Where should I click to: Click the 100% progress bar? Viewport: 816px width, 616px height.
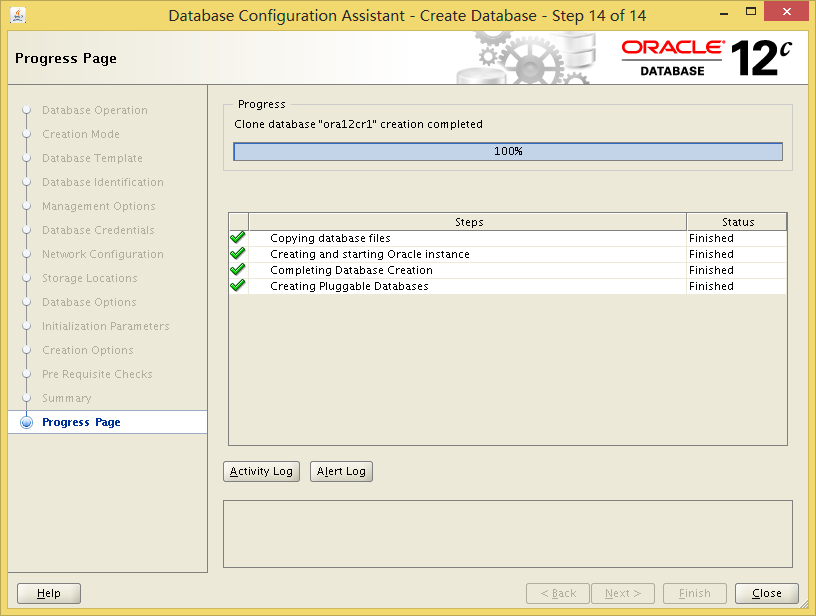(x=507, y=152)
